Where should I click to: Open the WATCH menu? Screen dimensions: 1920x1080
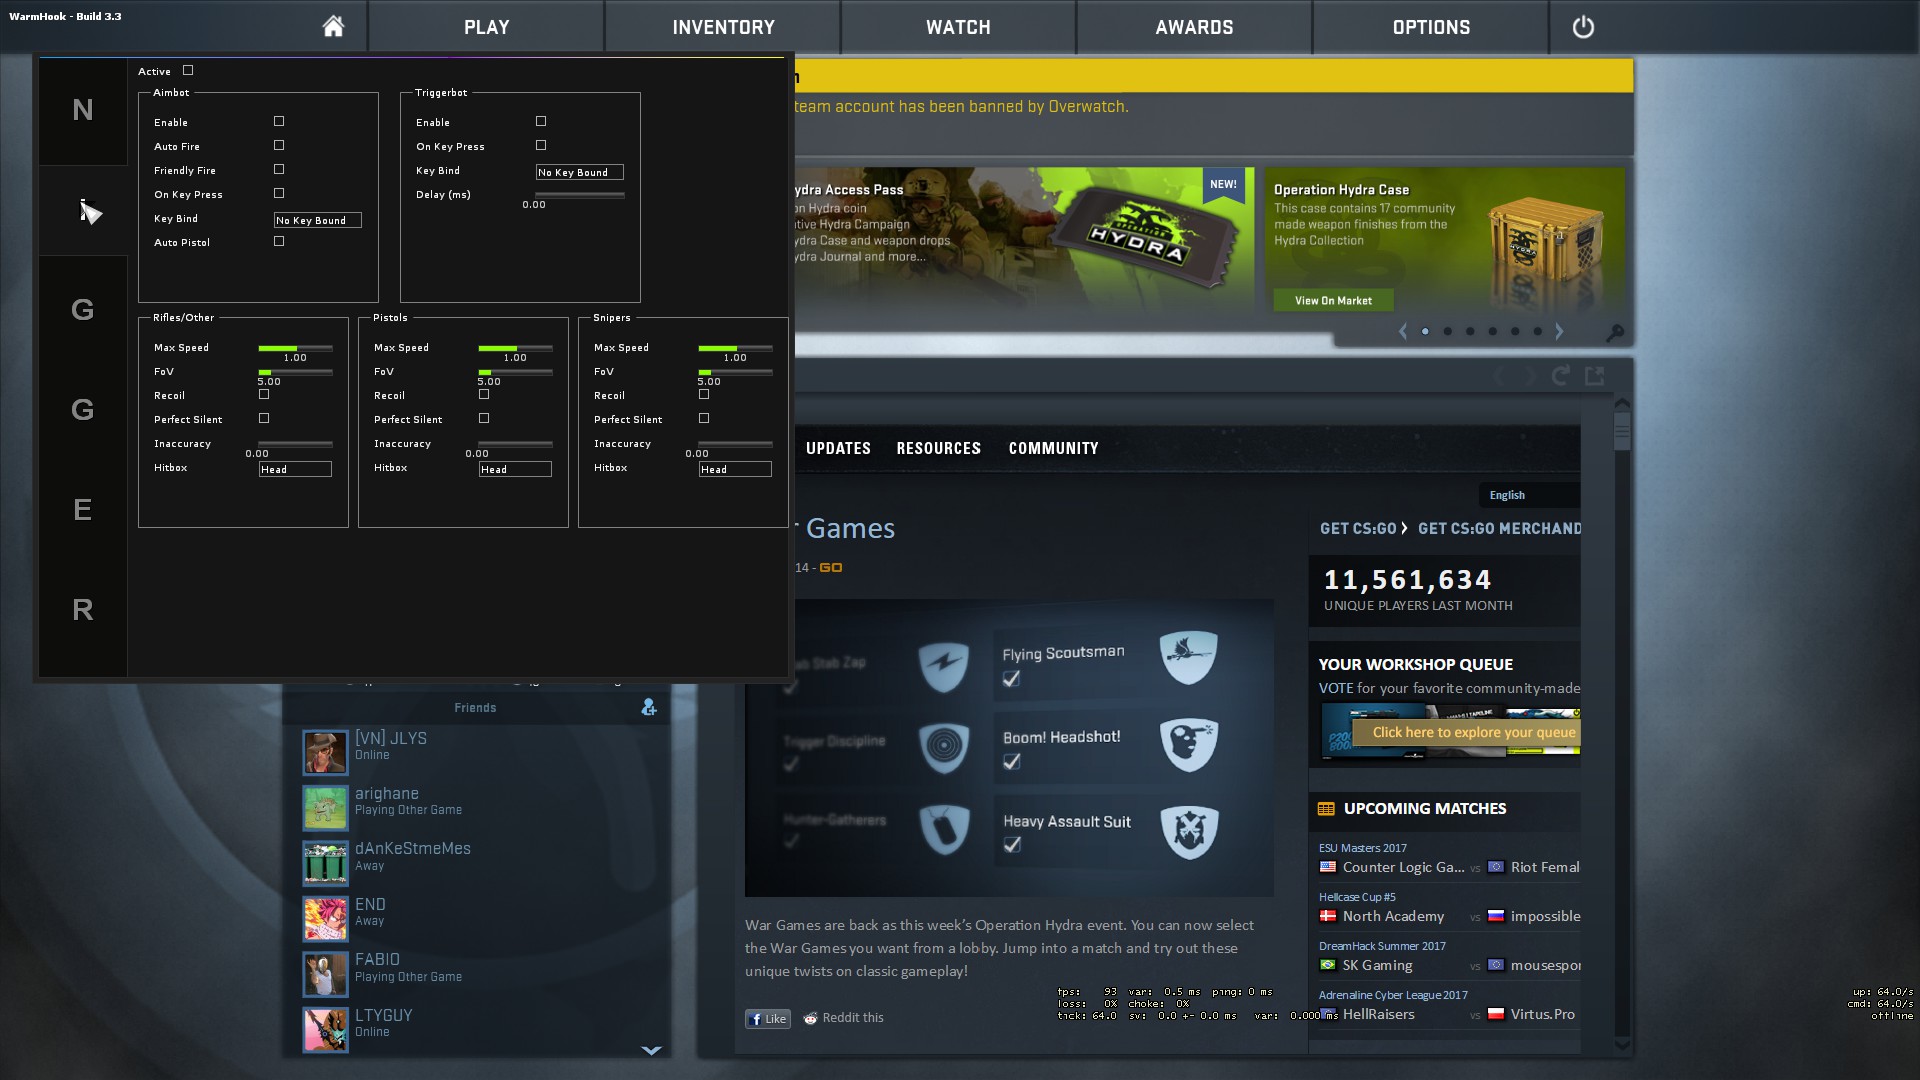tap(958, 27)
